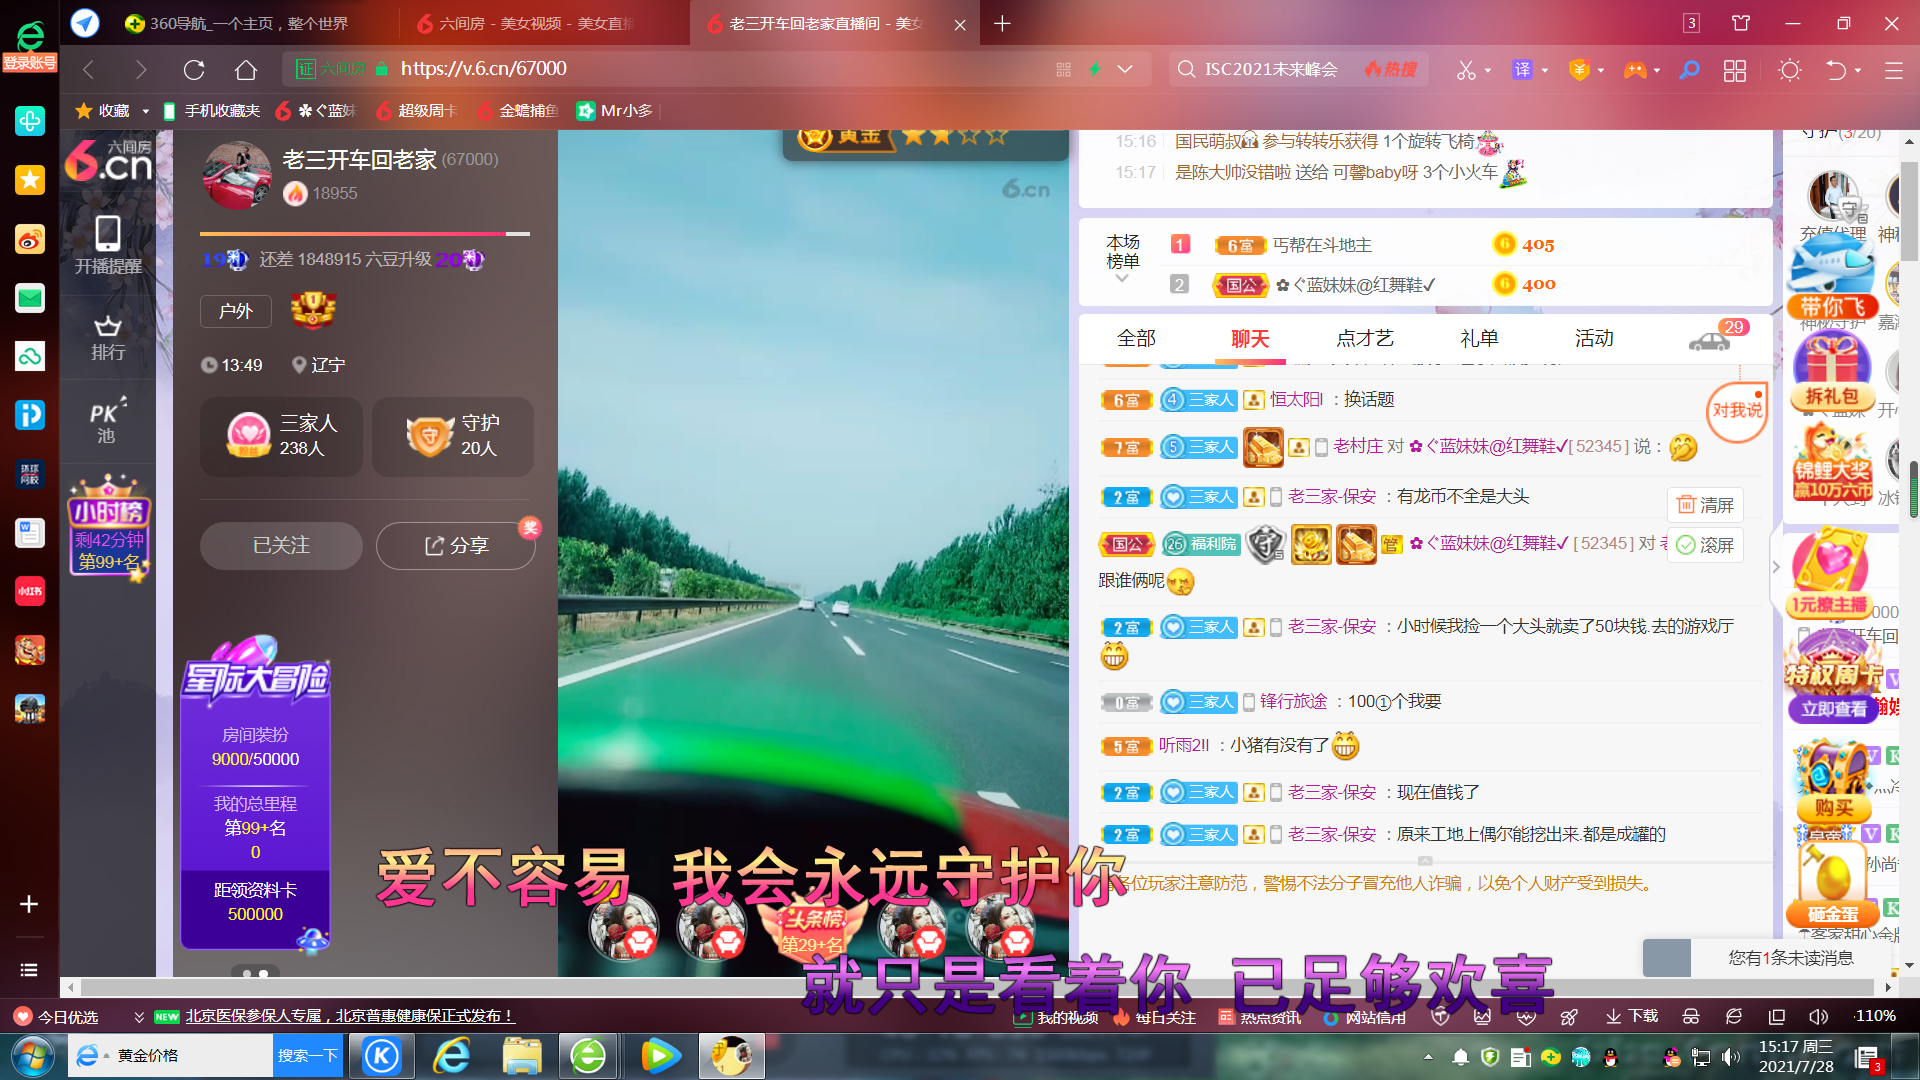Expand the status bar news chevron
This screenshot has height=1080, width=1920.
click(139, 1017)
